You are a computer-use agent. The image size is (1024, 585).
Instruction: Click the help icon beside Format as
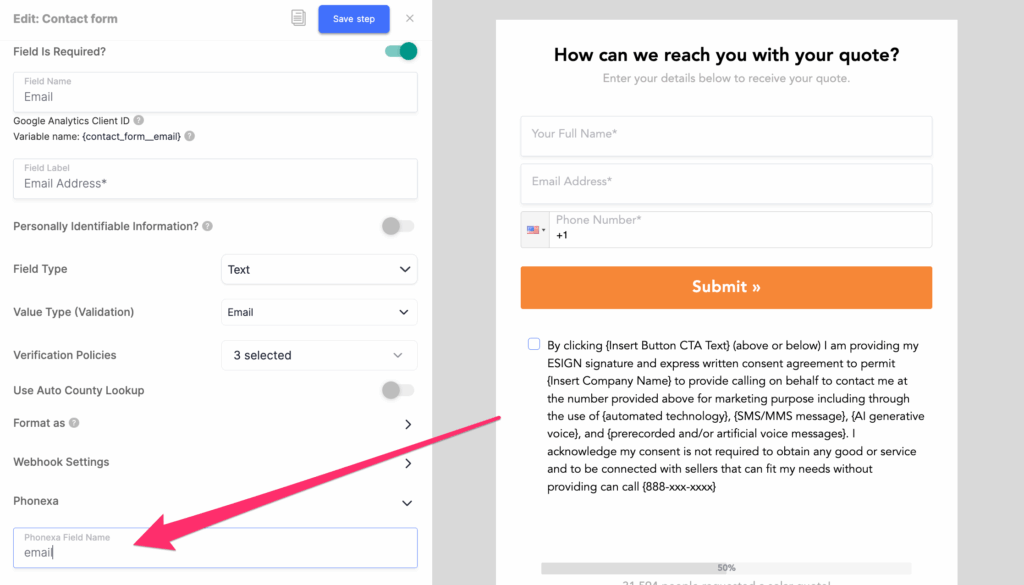[x=76, y=422]
